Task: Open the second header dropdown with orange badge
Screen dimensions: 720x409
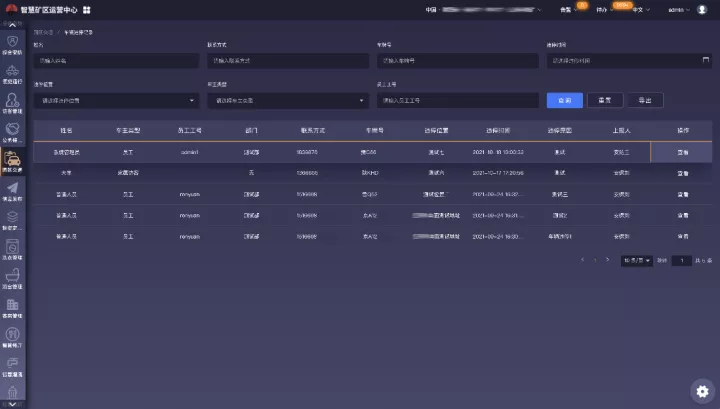Action: click(604, 10)
